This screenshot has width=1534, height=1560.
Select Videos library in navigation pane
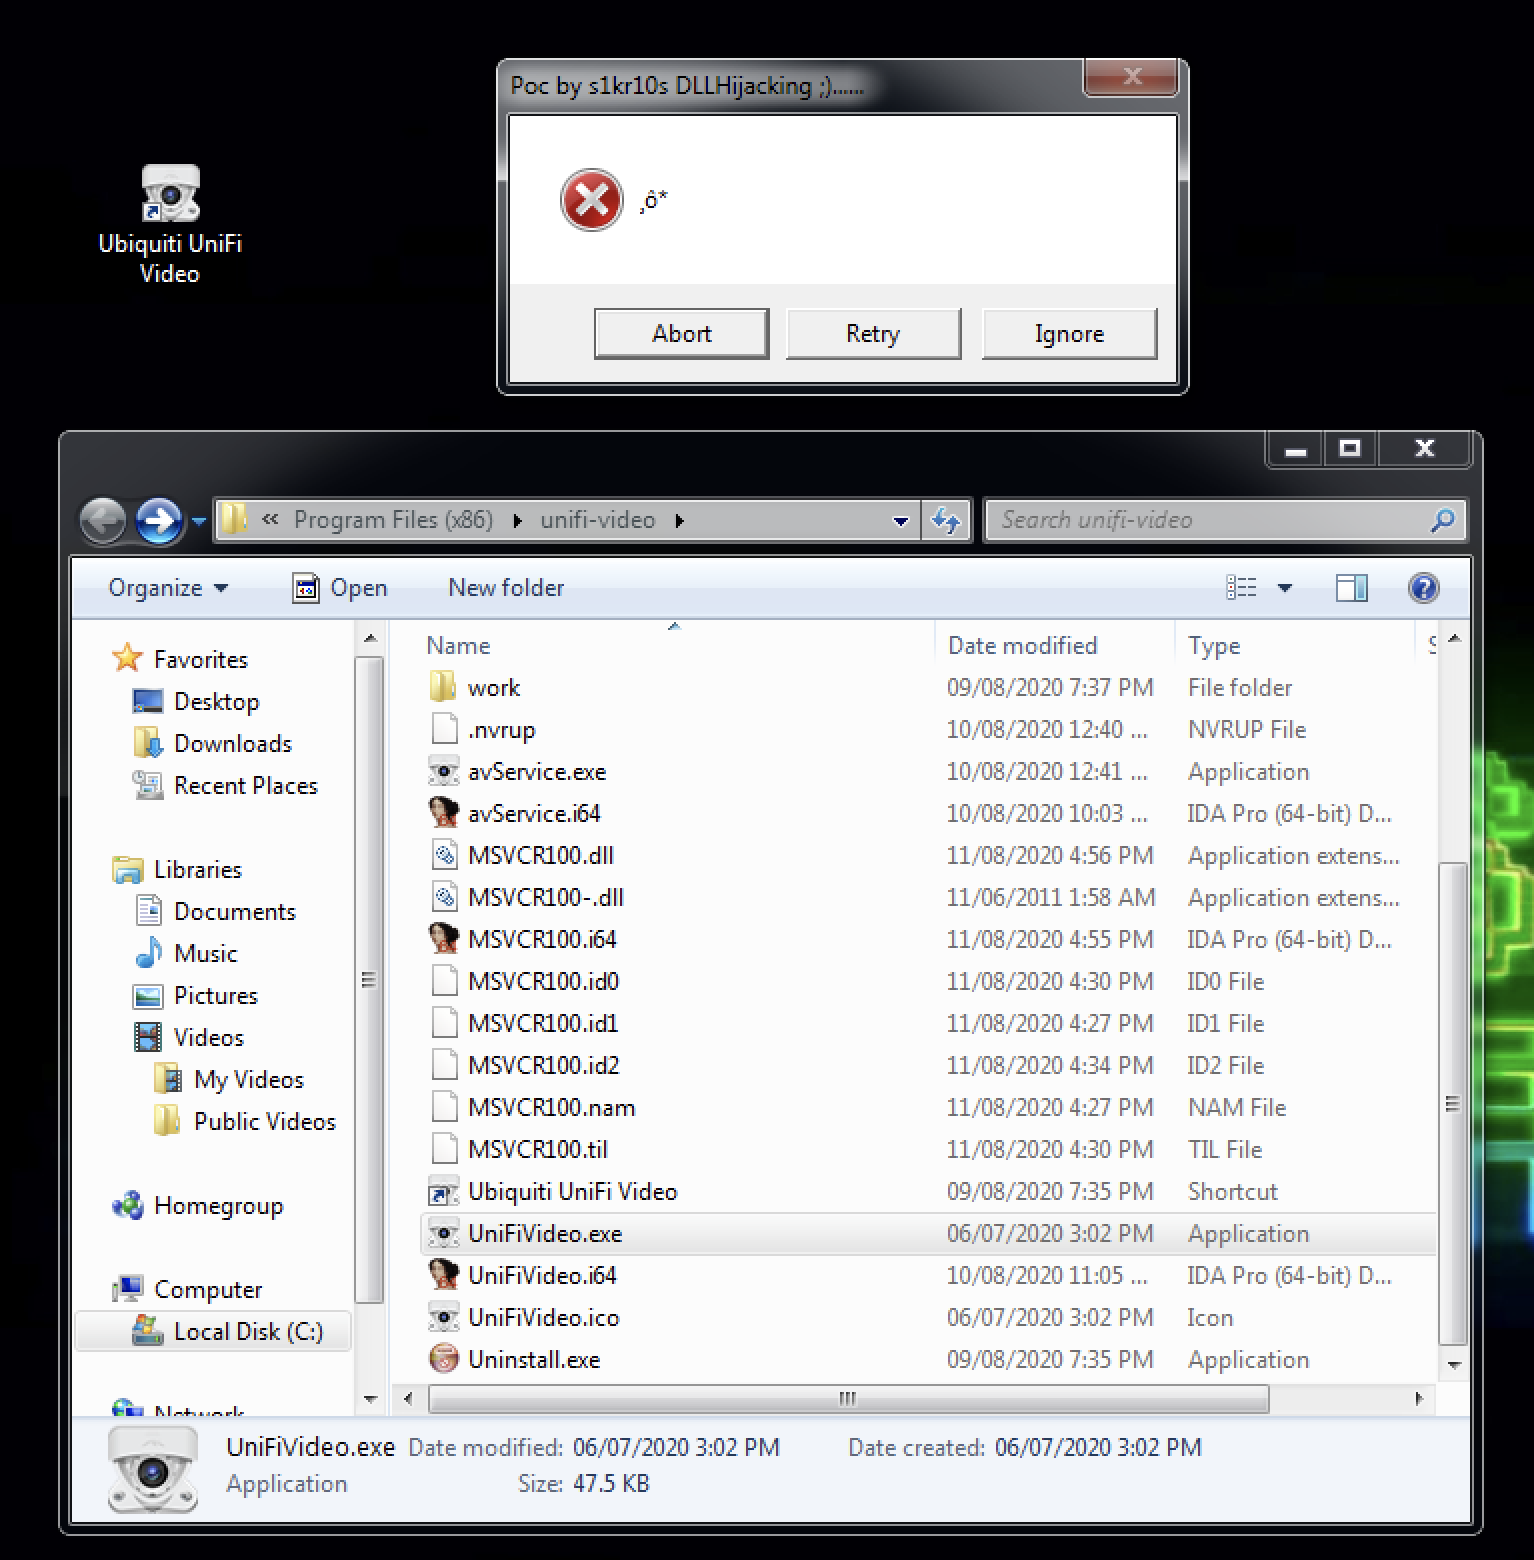coord(189,1037)
